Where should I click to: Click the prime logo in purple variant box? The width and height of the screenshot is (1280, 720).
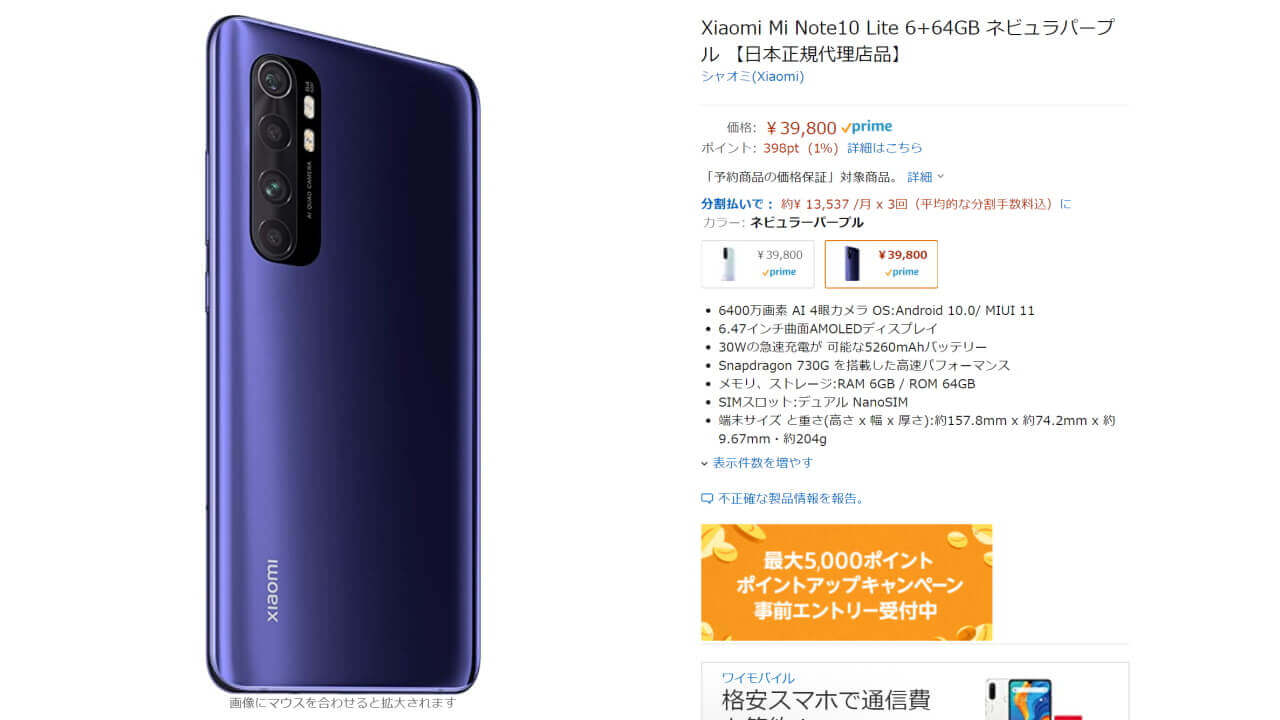coord(902,272)
